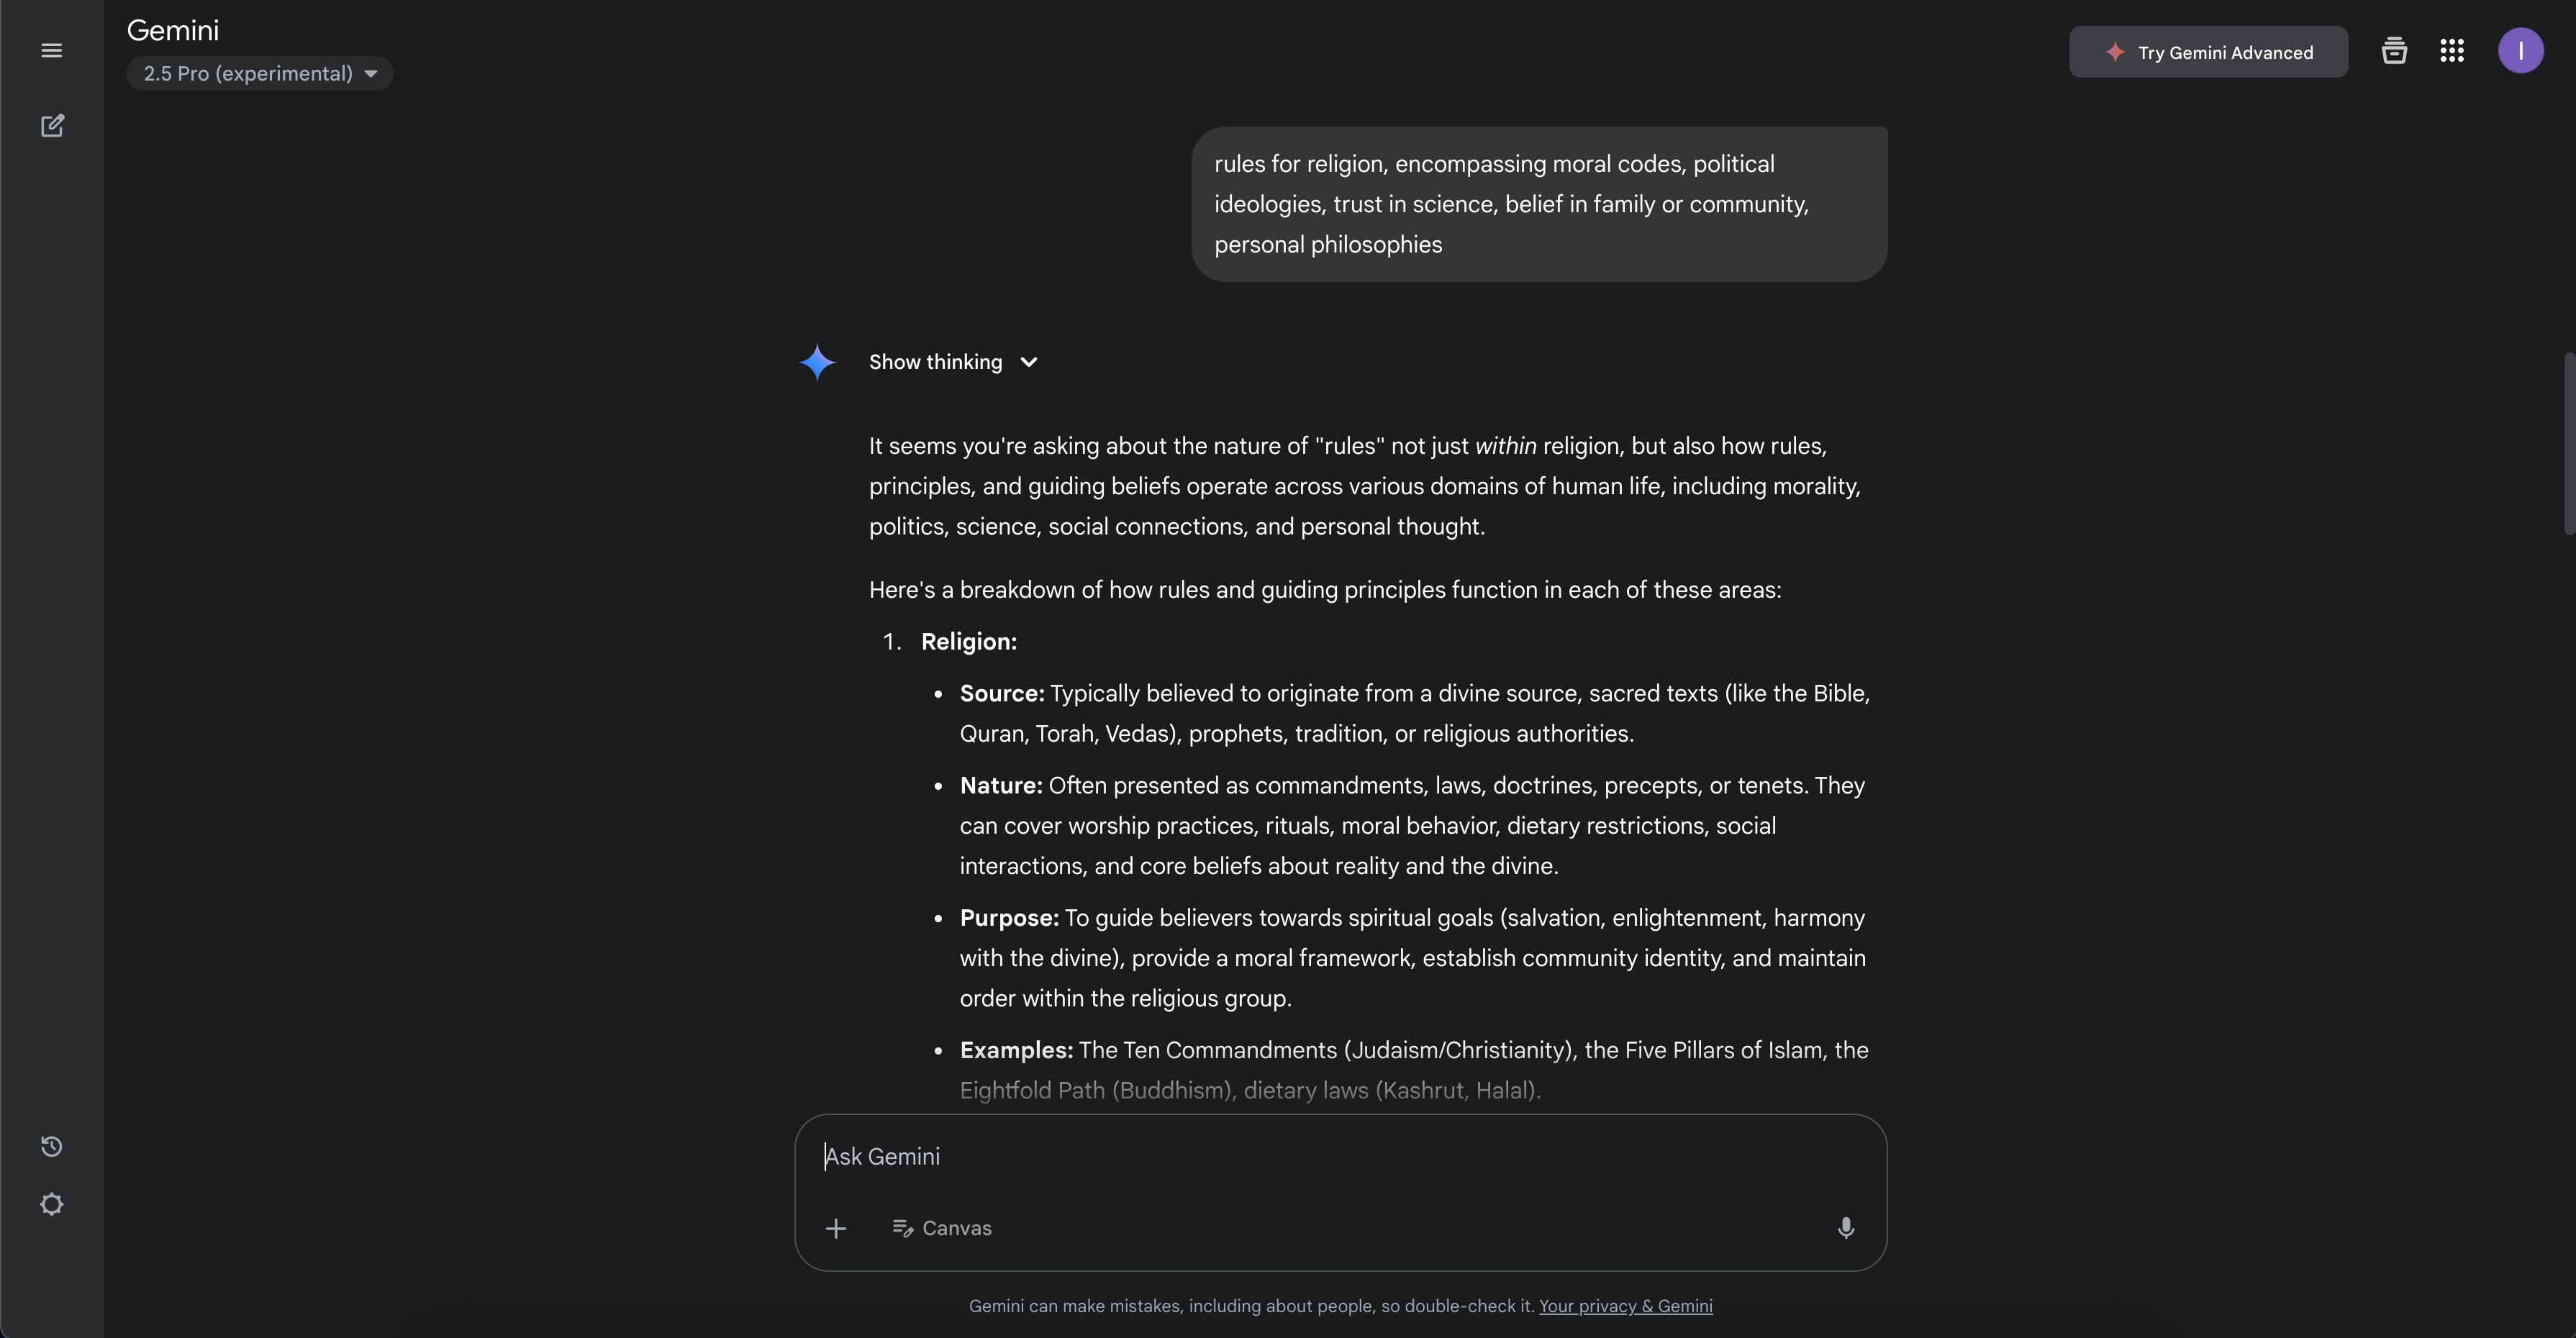Open the settings gear icon
Image resolution: width=2576 pixels, height=1338 pixels.
point(52,1204)
